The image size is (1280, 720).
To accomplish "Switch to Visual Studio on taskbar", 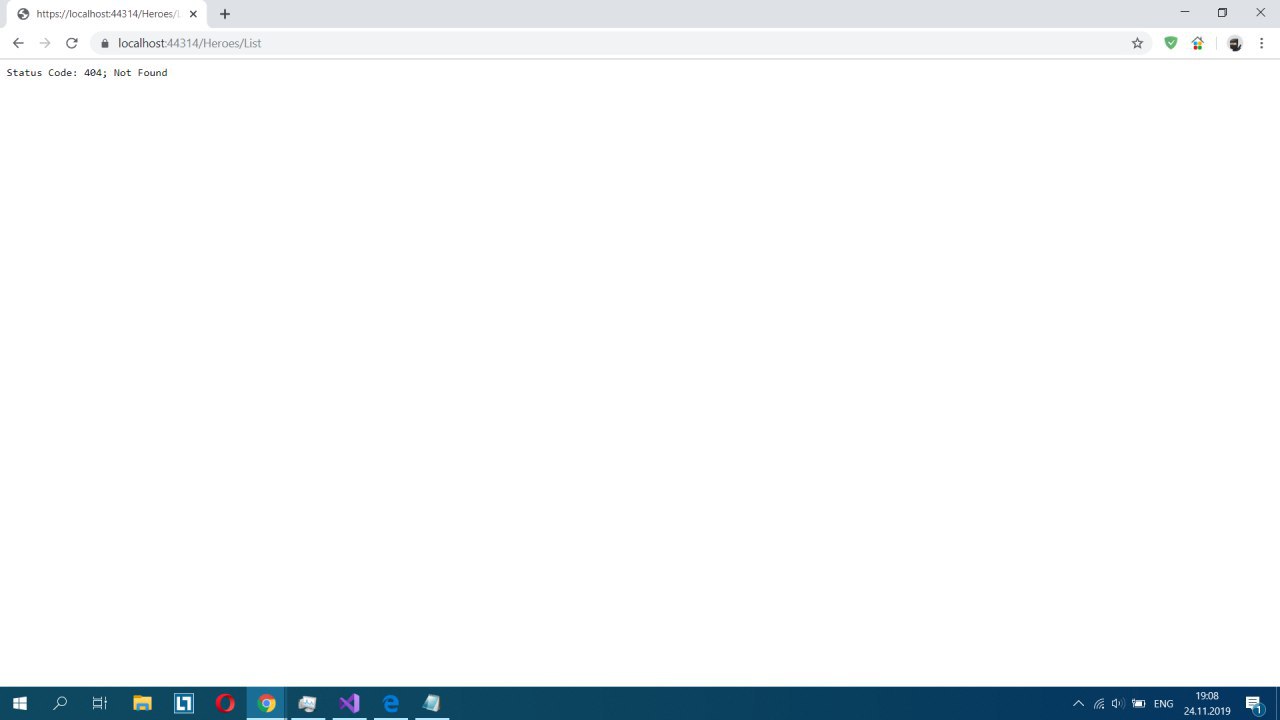I will click(349, 703).
